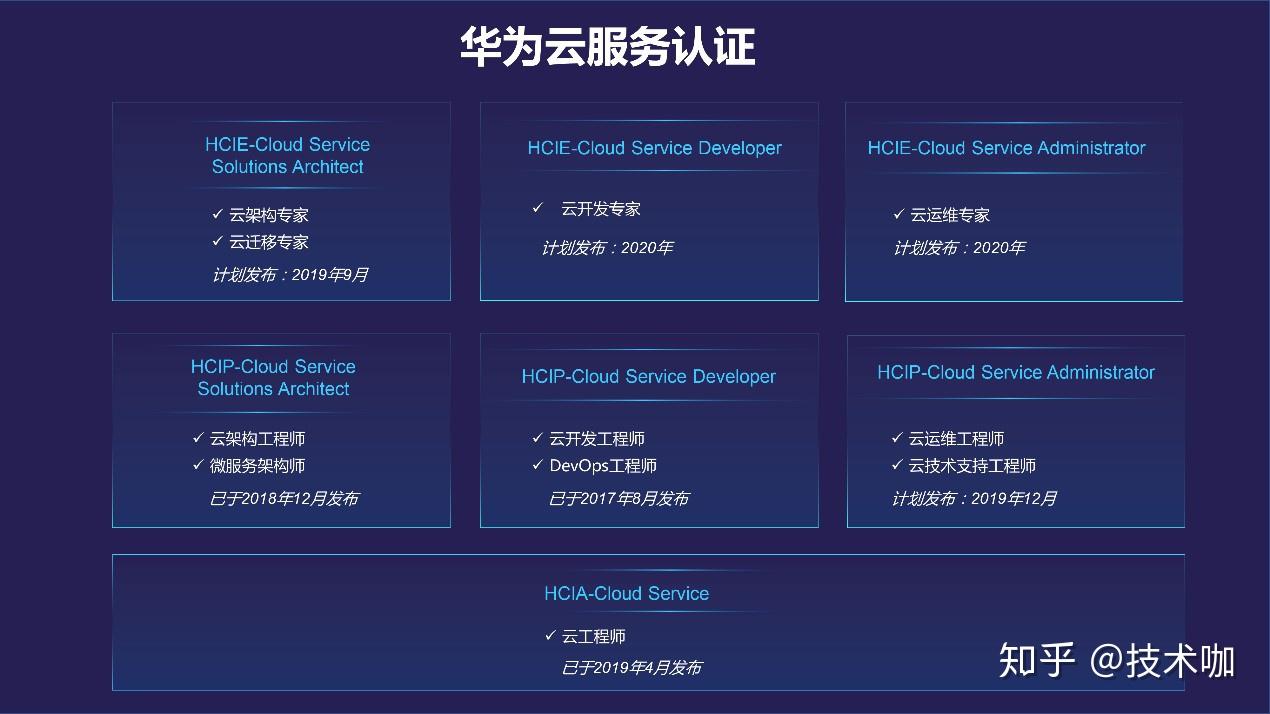The height and width of the screenshot is (714, 1270).
Task: Click the 云开发工程师 list item
Action: [597, 439]
